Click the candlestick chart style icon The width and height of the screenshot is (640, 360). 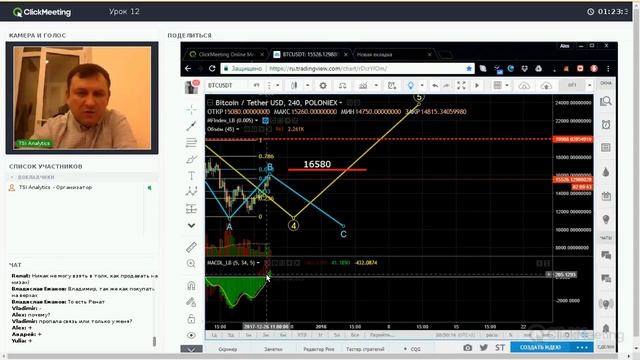(294, 85)
